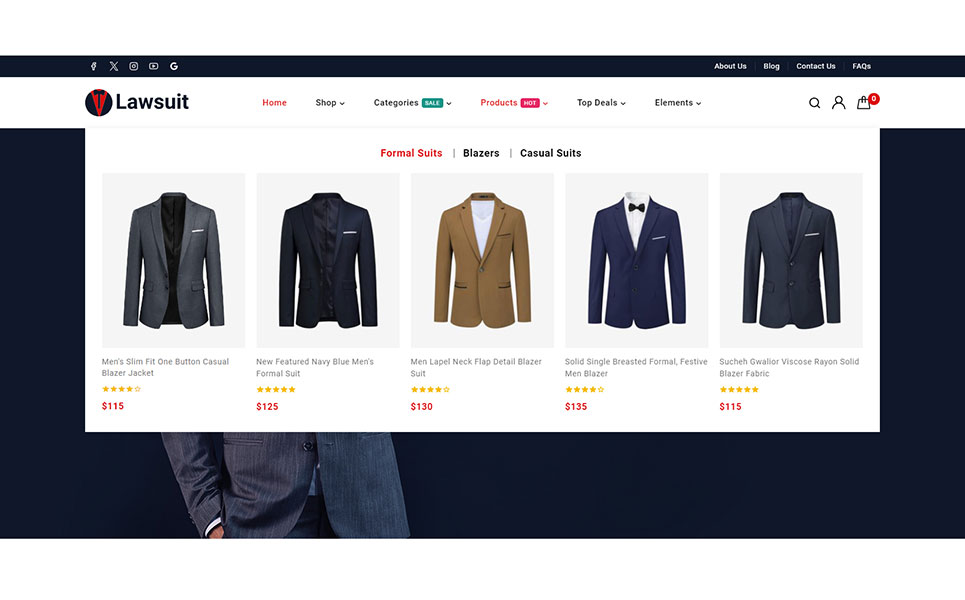Expand the Categories SALE dropdown
This screenshot has height=600, width=965.
[x=412, y=103]
